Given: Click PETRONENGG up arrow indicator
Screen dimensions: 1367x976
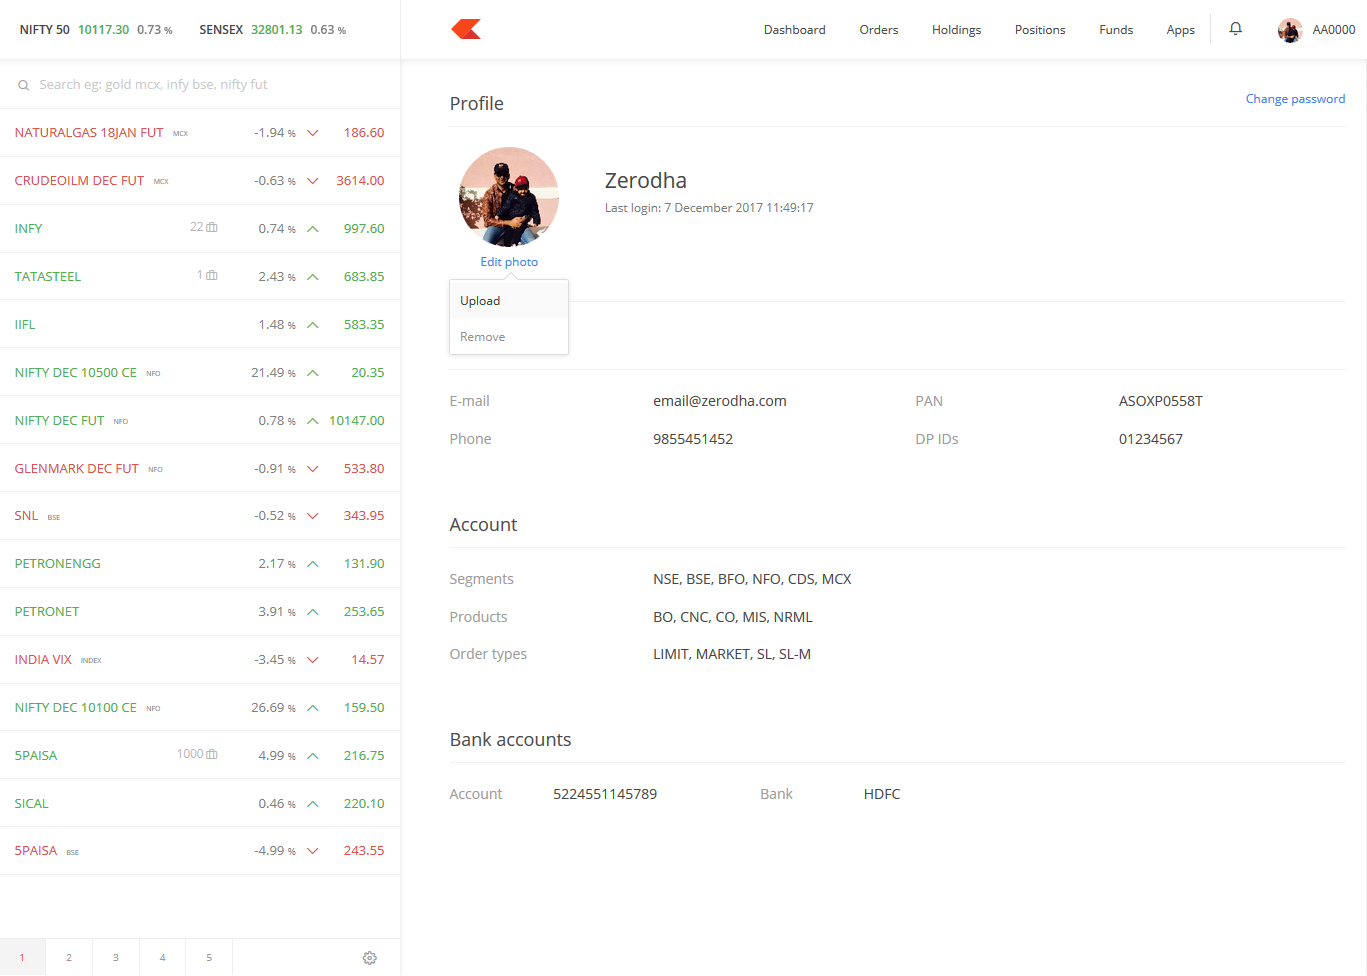Looking at the screenshot, I should 313,564.
